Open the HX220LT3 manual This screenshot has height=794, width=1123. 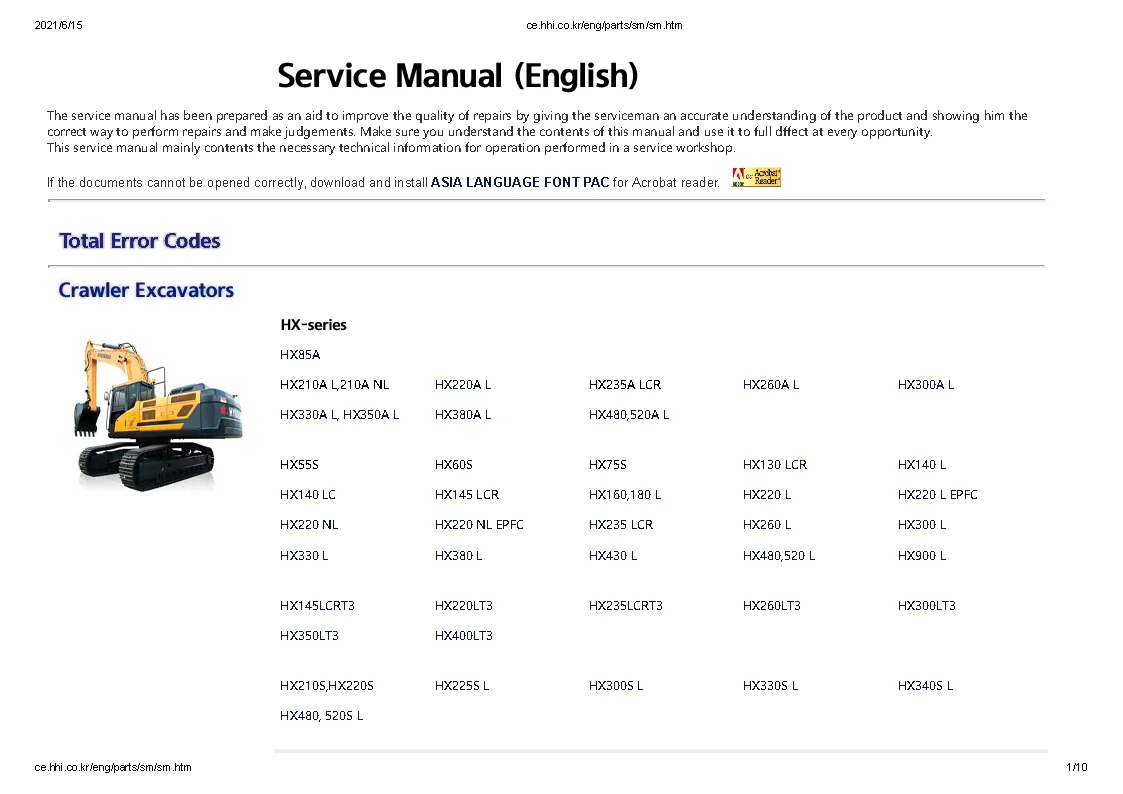[x=463, y=606]
